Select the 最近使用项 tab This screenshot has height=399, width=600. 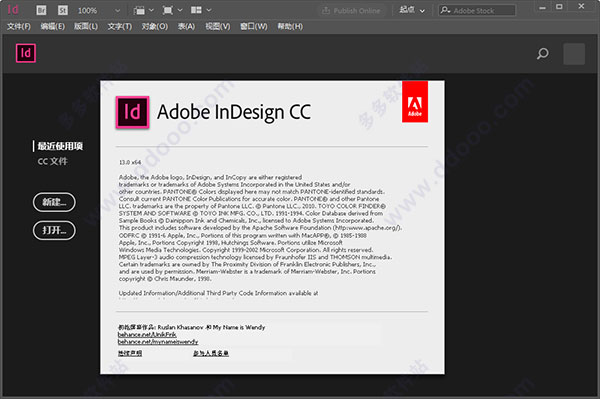pyautogui.click(x=60, y=146)
